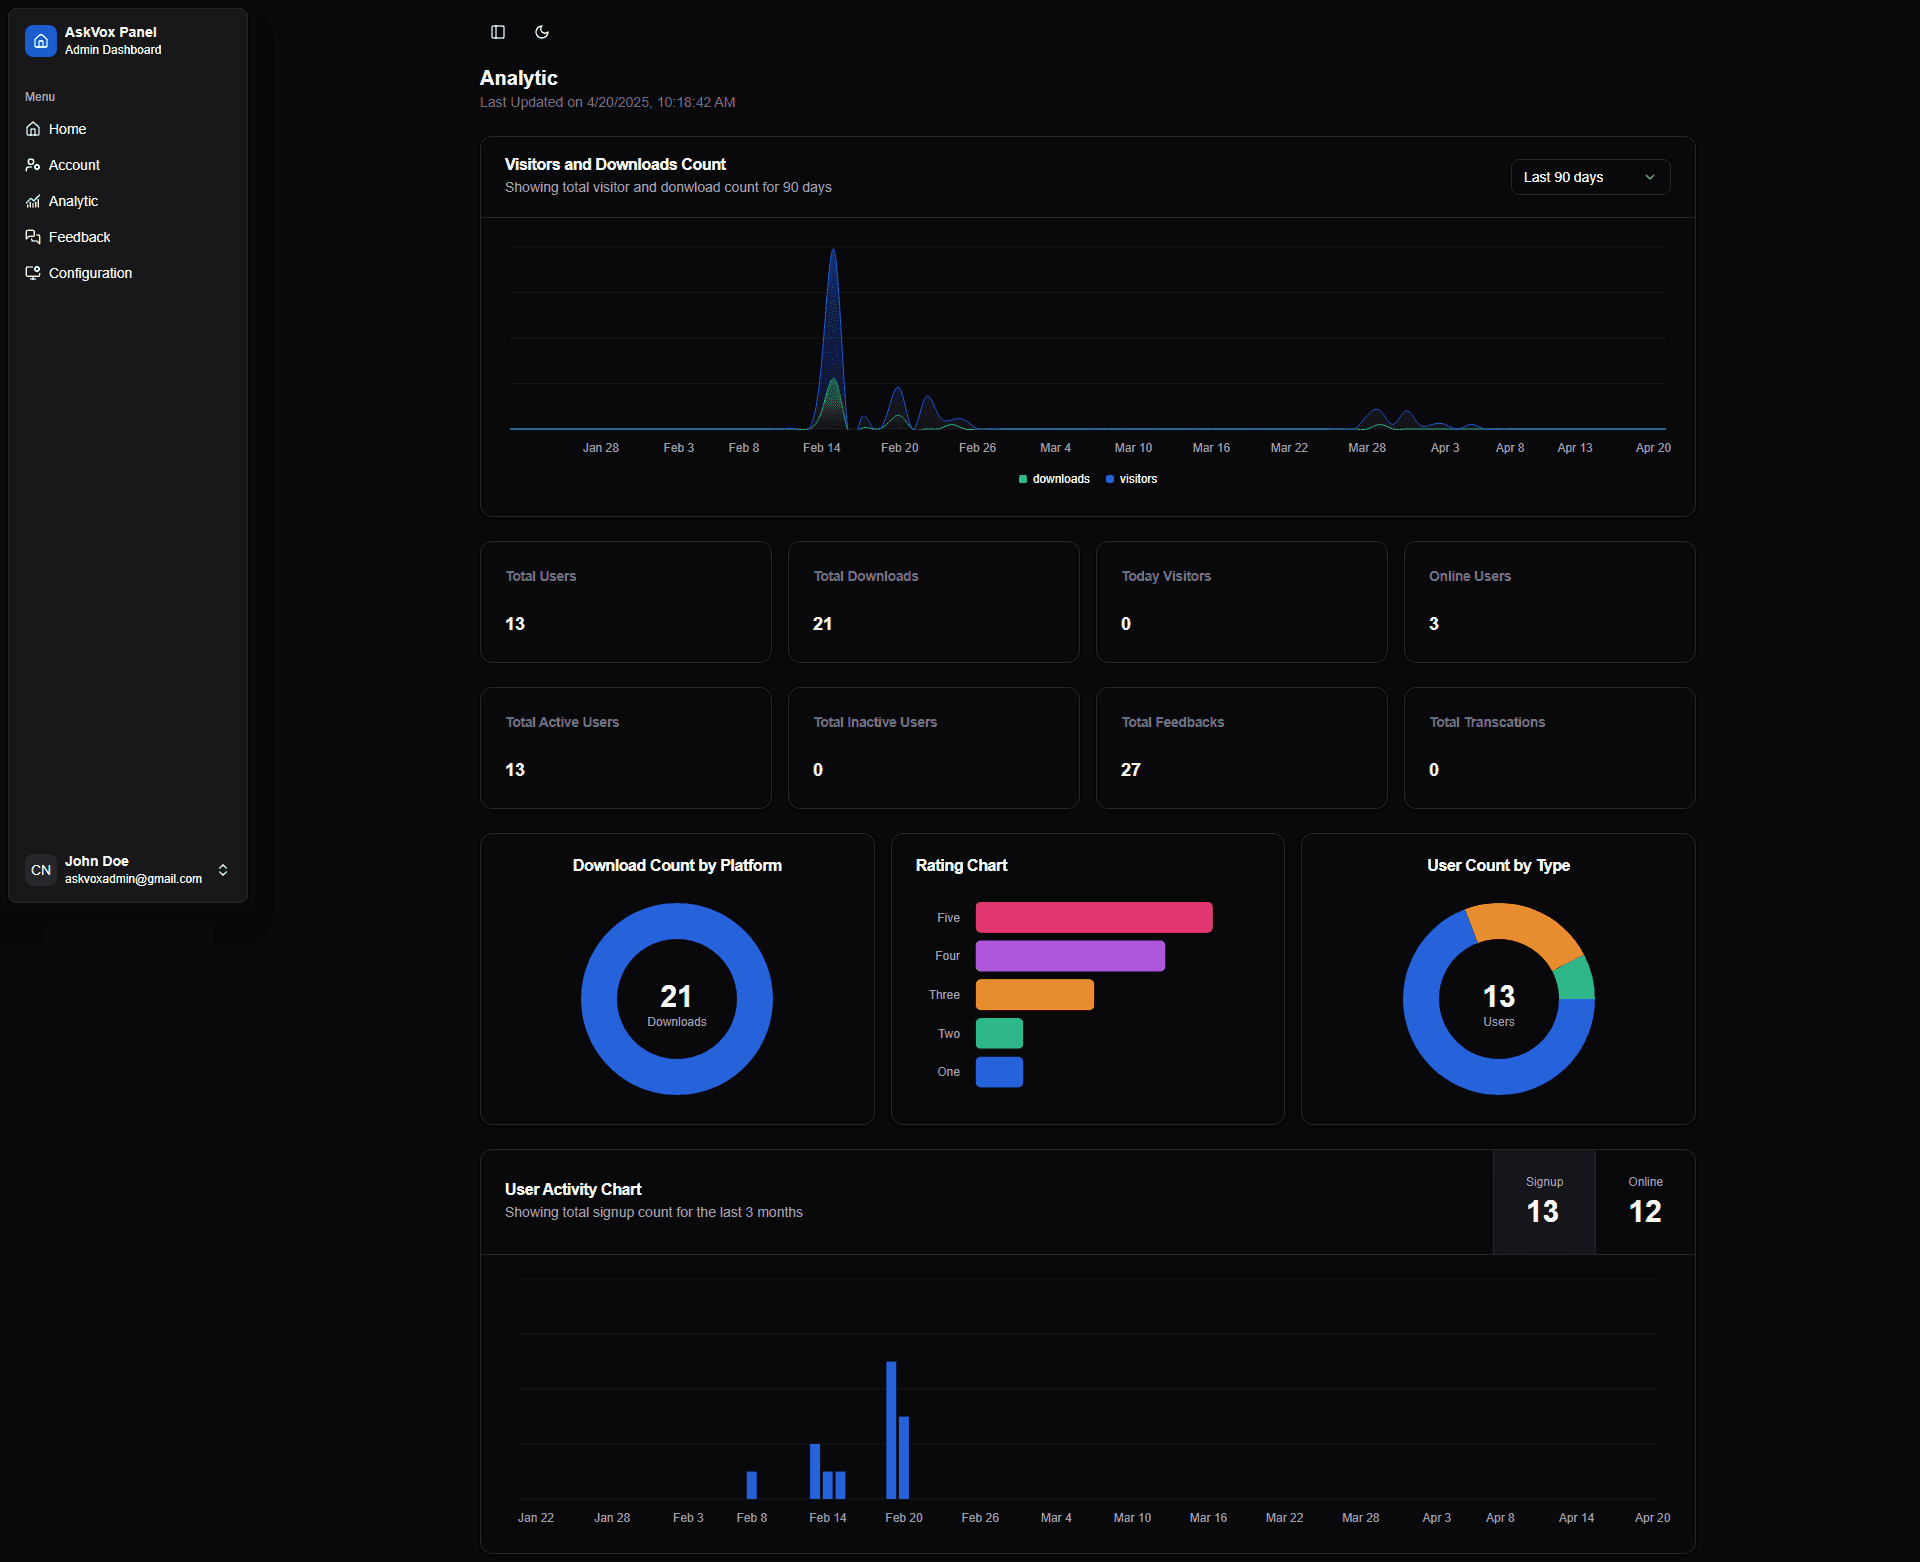Click the CN user avatar circle
Screen dimensions: 1920x1562
tap(40, 870)
